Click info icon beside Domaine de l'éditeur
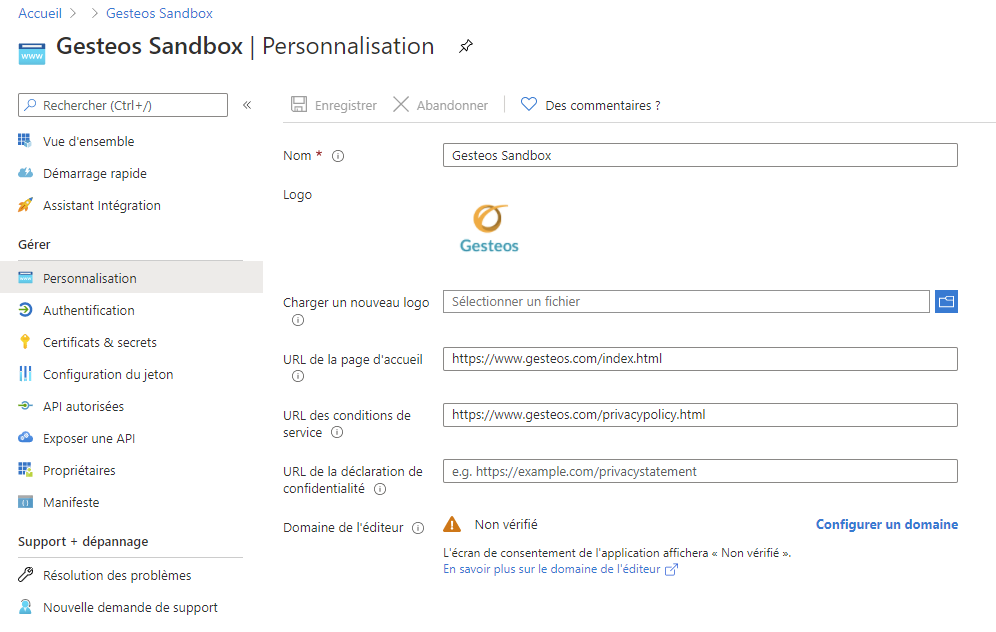This screenshot has height=632, width=996. tap(418, 528)
